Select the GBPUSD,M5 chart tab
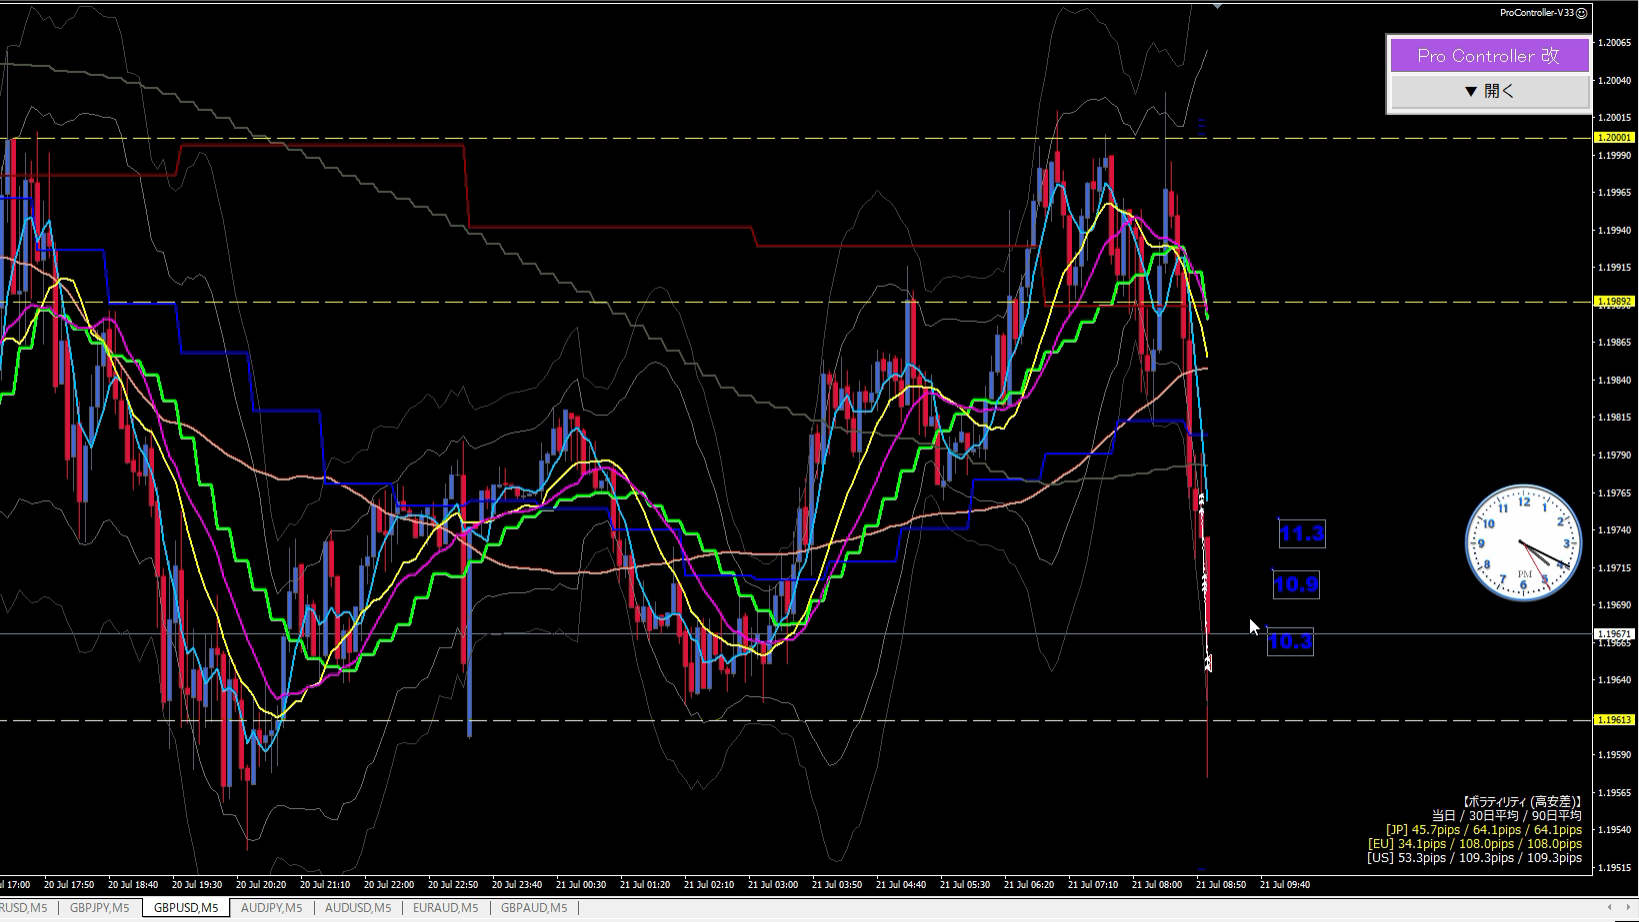The width and height of the screenshot is (1639, 922). tap(186, 908)
